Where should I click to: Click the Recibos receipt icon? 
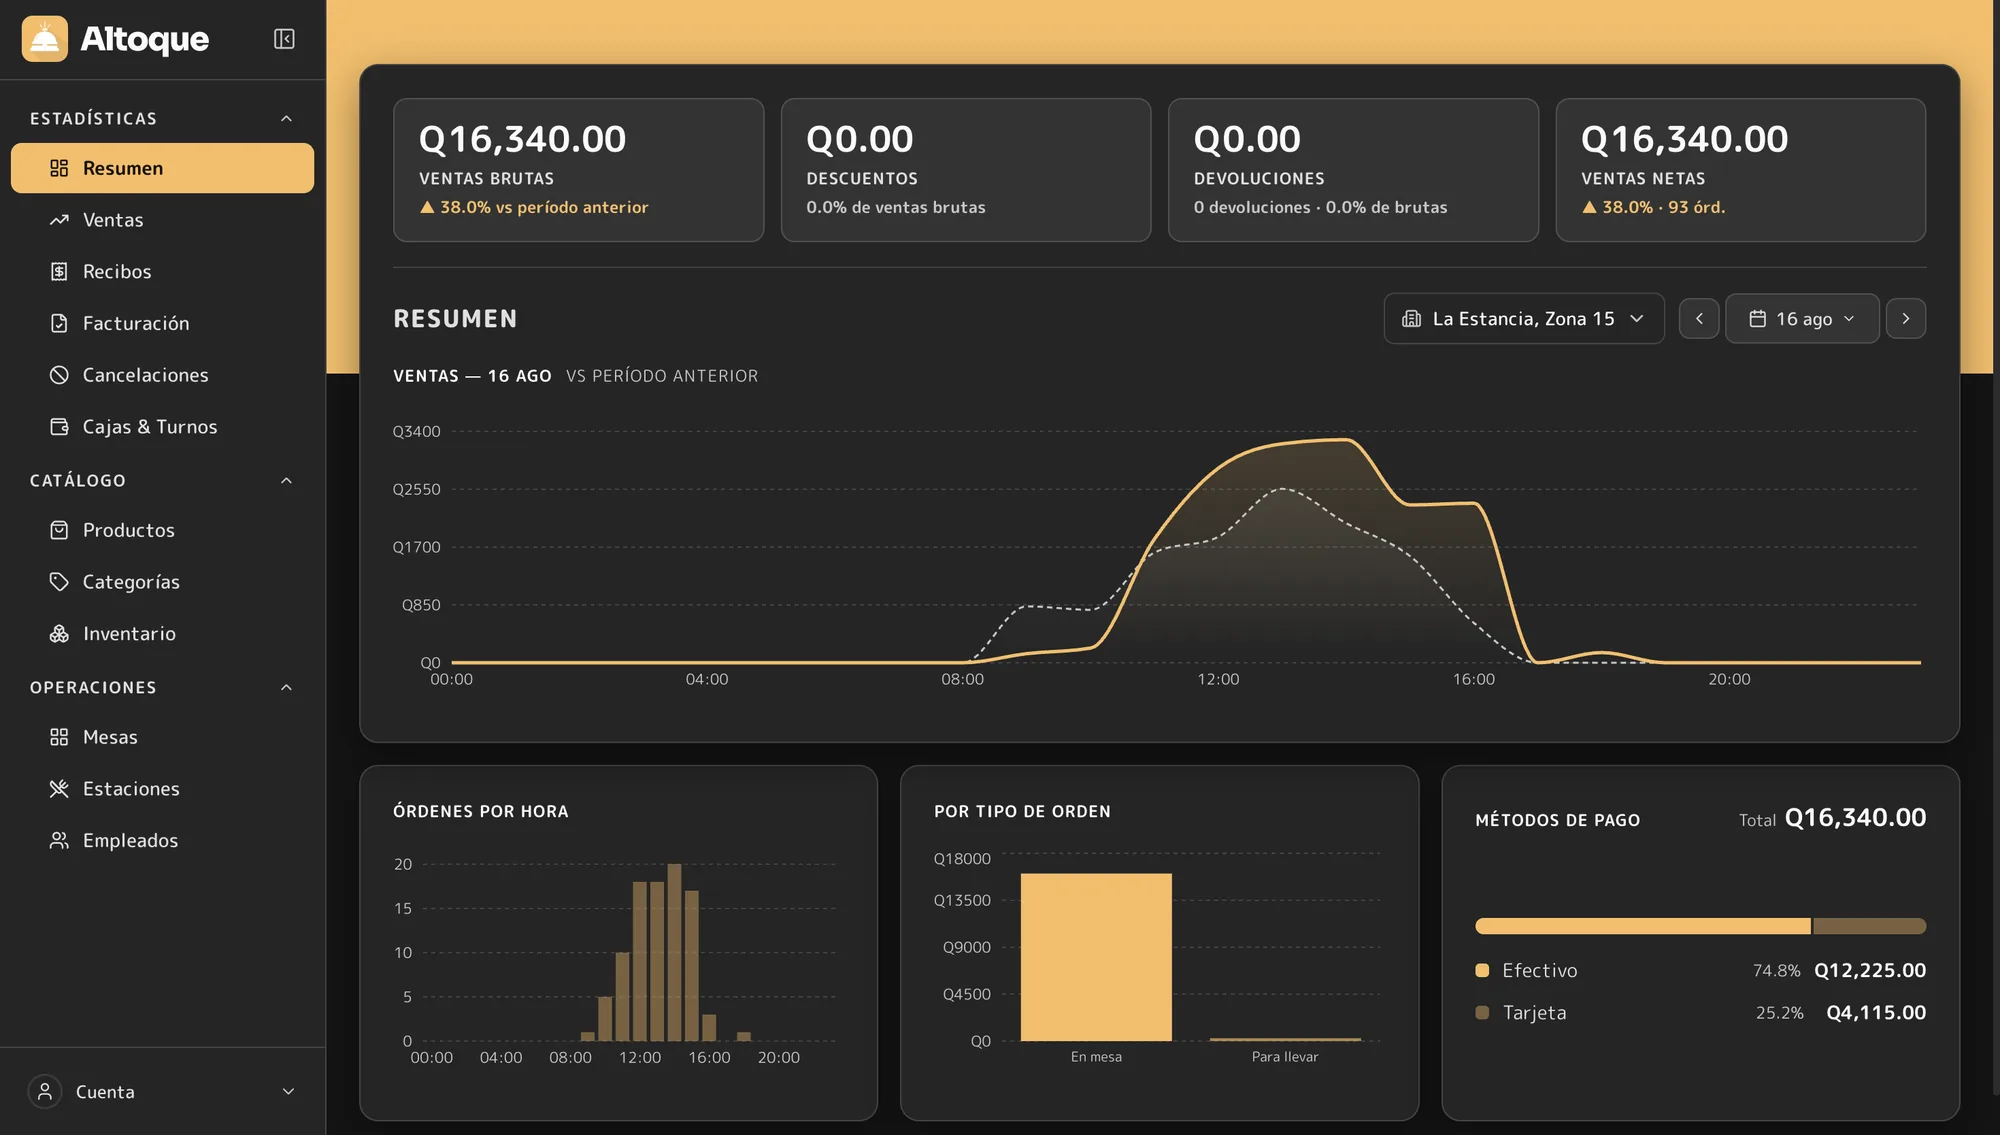coord(59,272)
